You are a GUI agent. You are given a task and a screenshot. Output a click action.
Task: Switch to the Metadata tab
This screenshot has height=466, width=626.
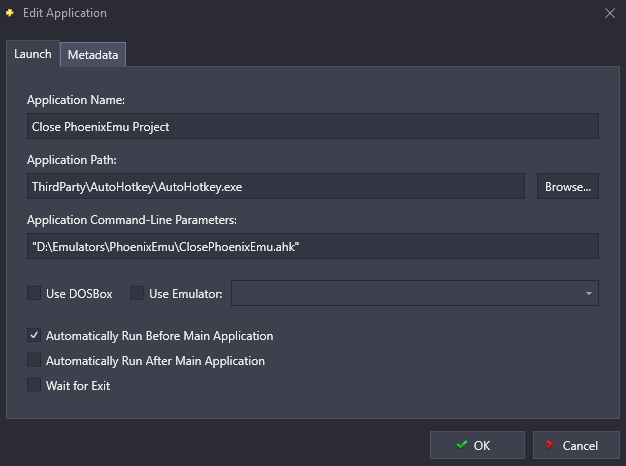tap(93, 55)
